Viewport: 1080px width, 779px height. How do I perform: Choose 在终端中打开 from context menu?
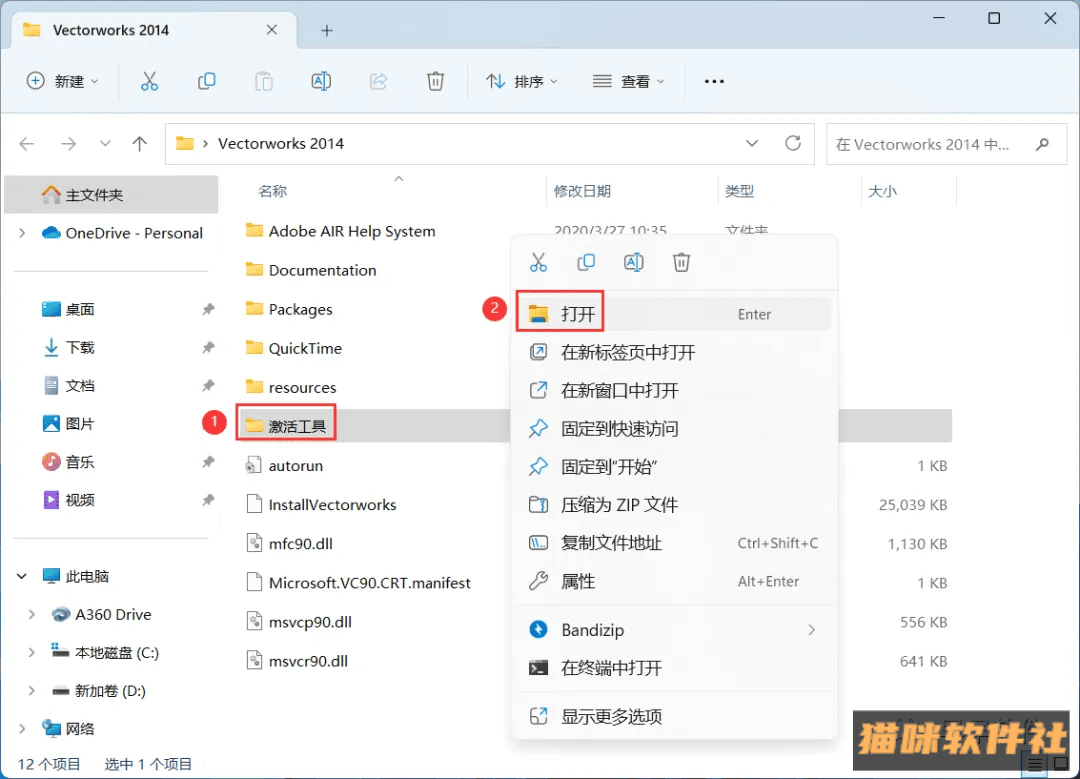point(674,667)
